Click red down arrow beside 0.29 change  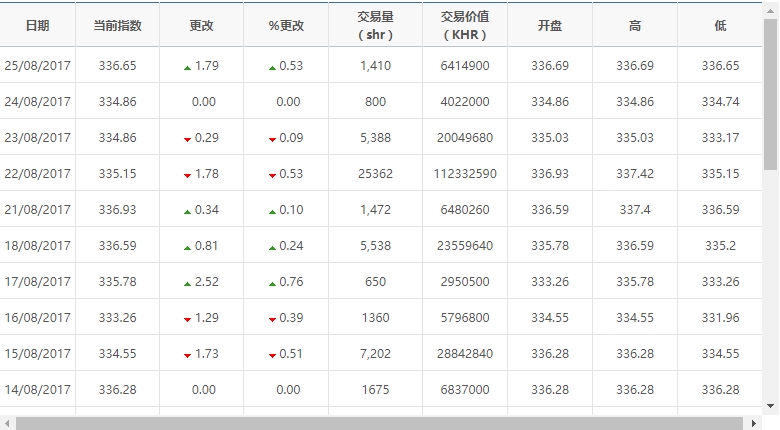[187, 139]
